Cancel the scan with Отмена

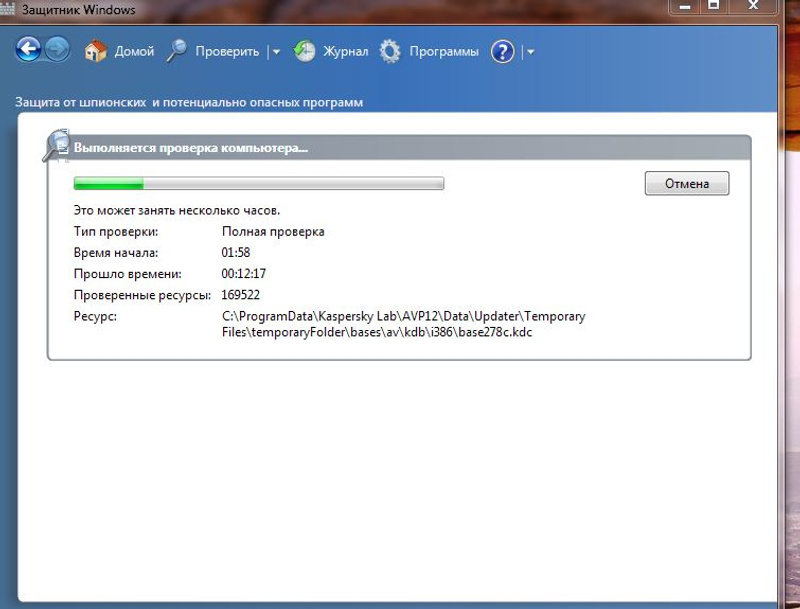click(687, 183)
